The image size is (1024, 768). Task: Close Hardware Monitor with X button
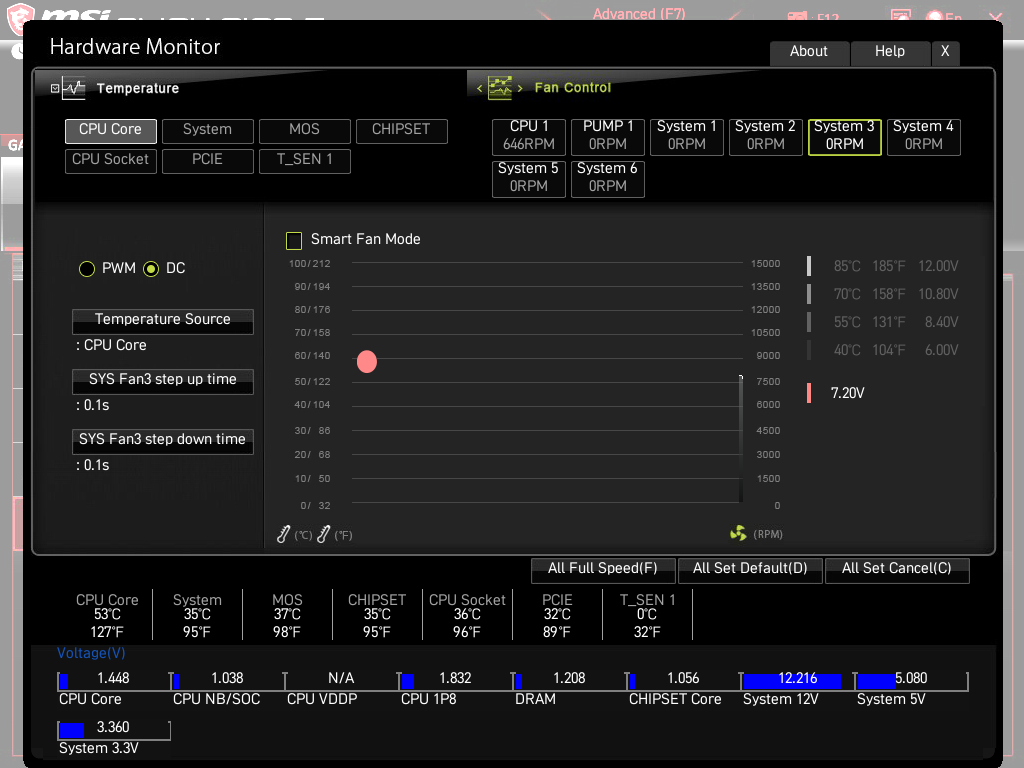(945, 52)
